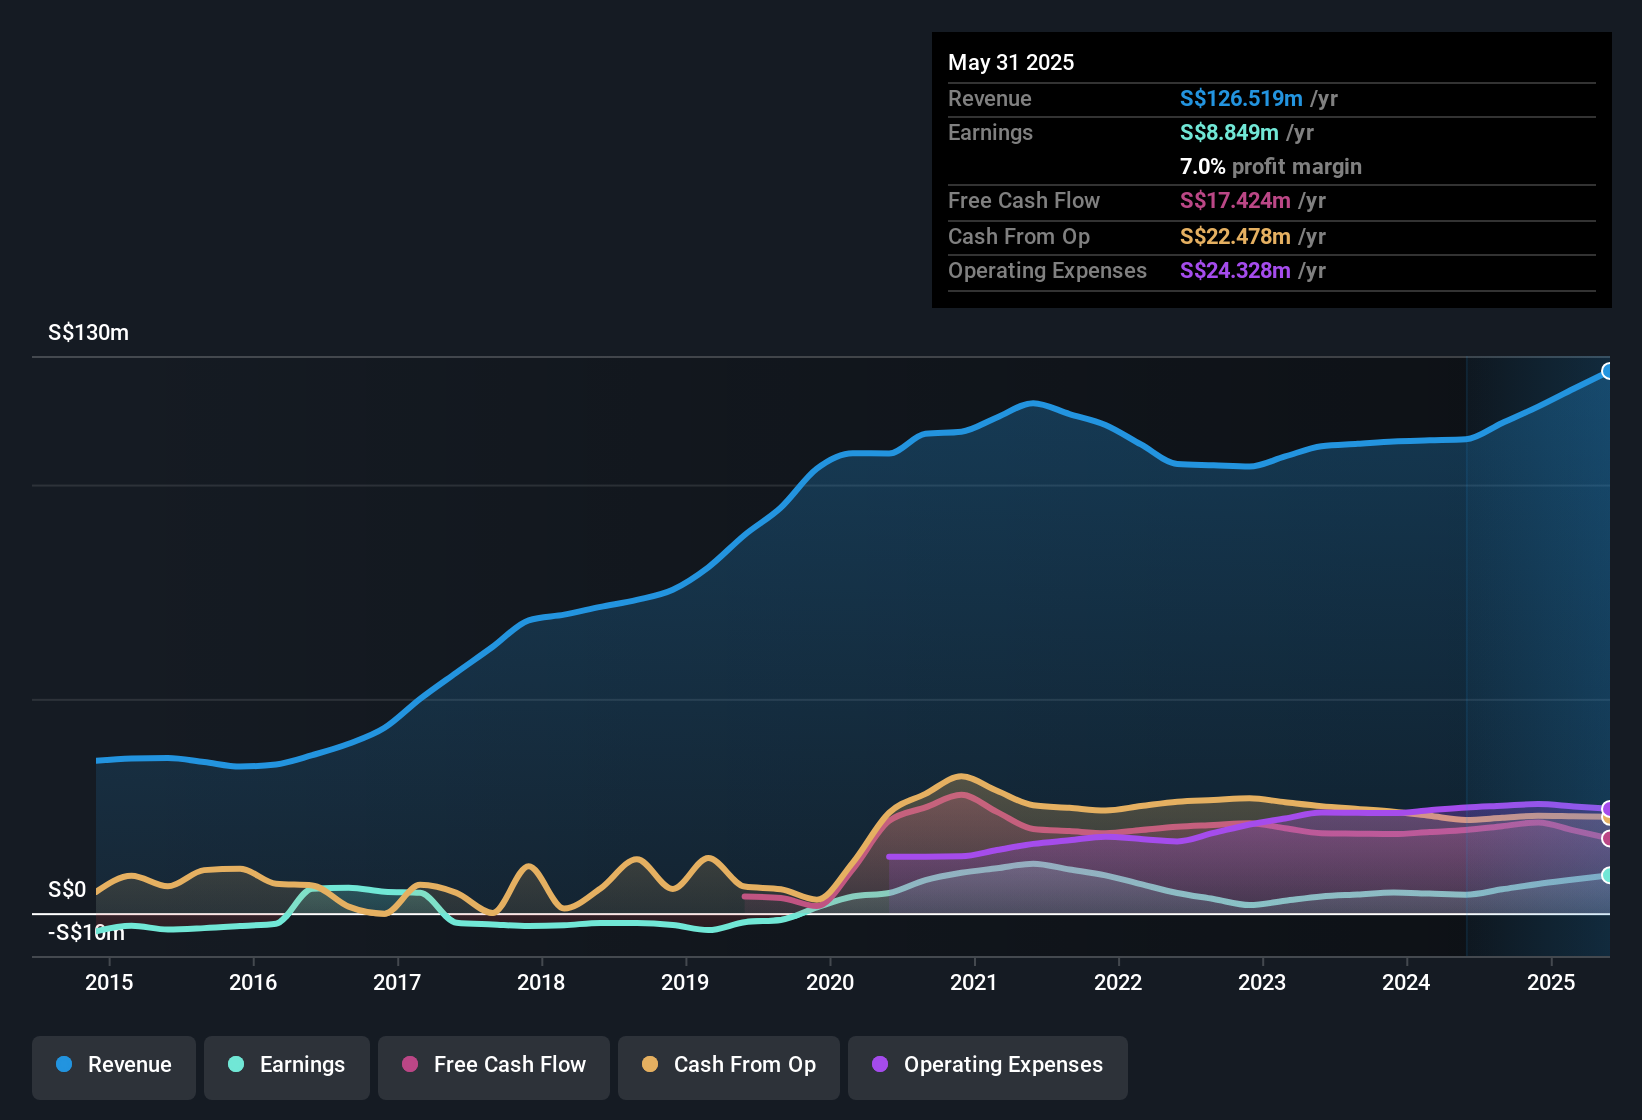Click the 2020 x-axis year label
Screen dimensions: 1642x1120
830,982
